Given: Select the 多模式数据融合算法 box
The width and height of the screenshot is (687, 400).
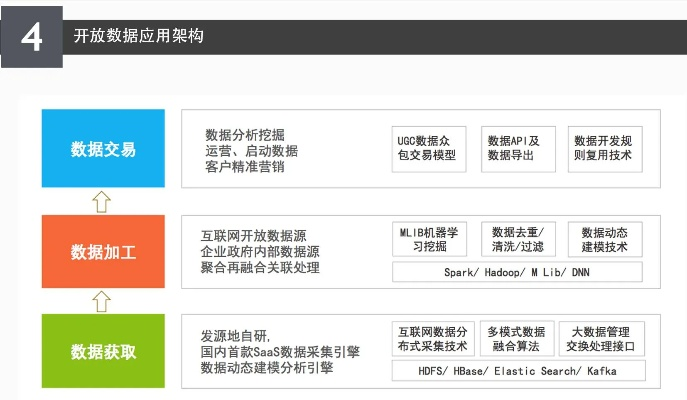Looking at the screenshot, I should pyautogui.click(x=517, y=339).
